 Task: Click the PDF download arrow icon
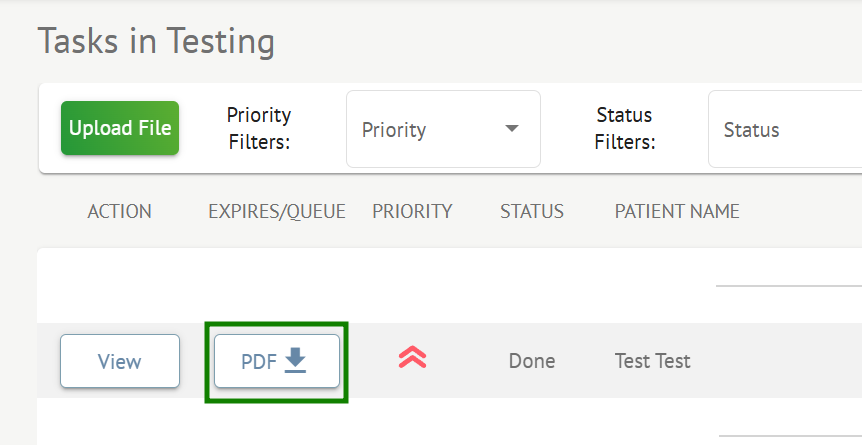[x=295, y=360]
